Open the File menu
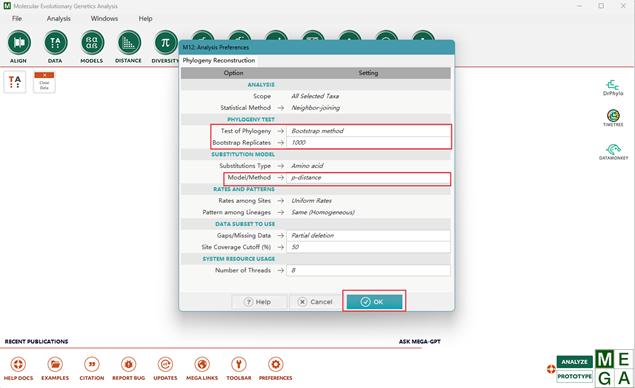The height and width of the screenshot is (388, 635). pyautogui.click(x=17, y=19)
